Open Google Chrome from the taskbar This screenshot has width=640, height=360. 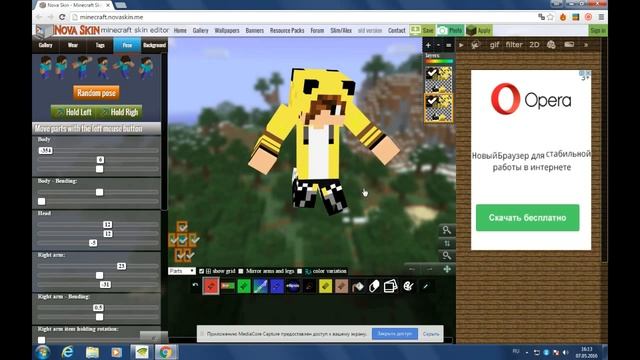[165, 351]
